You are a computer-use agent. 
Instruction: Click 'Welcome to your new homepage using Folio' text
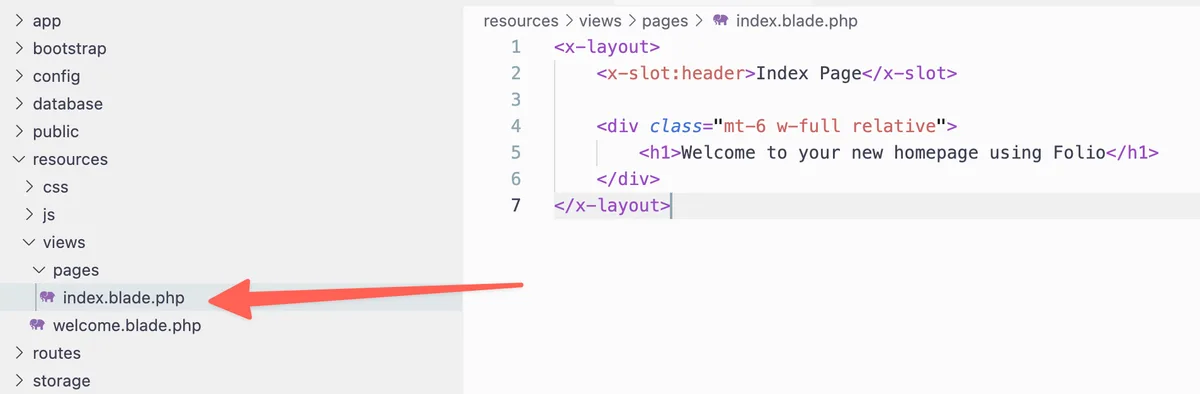[x=892, y=153]
